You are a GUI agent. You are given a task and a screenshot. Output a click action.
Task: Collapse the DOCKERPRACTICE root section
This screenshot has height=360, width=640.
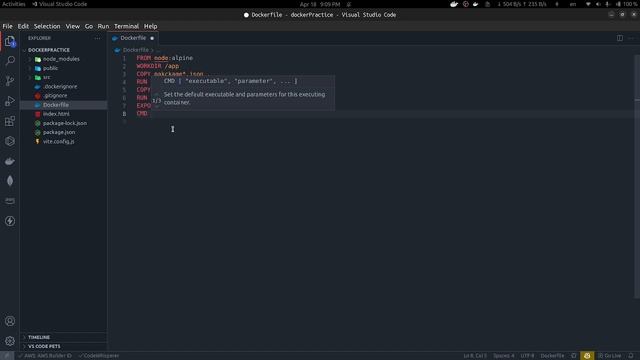pyautogui.click(x=49, y=50)
